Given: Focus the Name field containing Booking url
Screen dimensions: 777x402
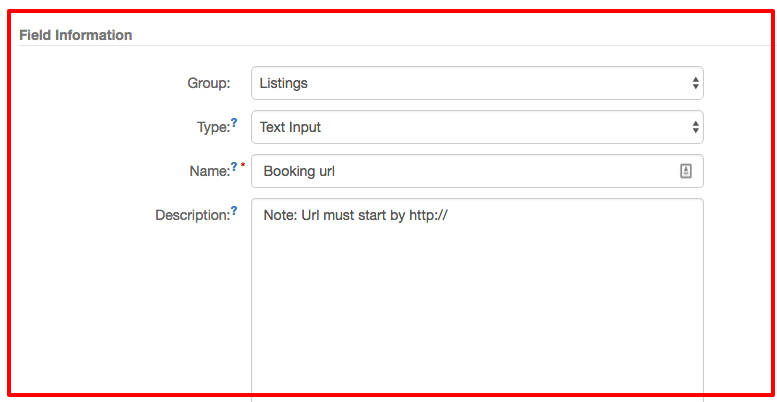Looking at the screenshot, I should click(x=460, y=171).
